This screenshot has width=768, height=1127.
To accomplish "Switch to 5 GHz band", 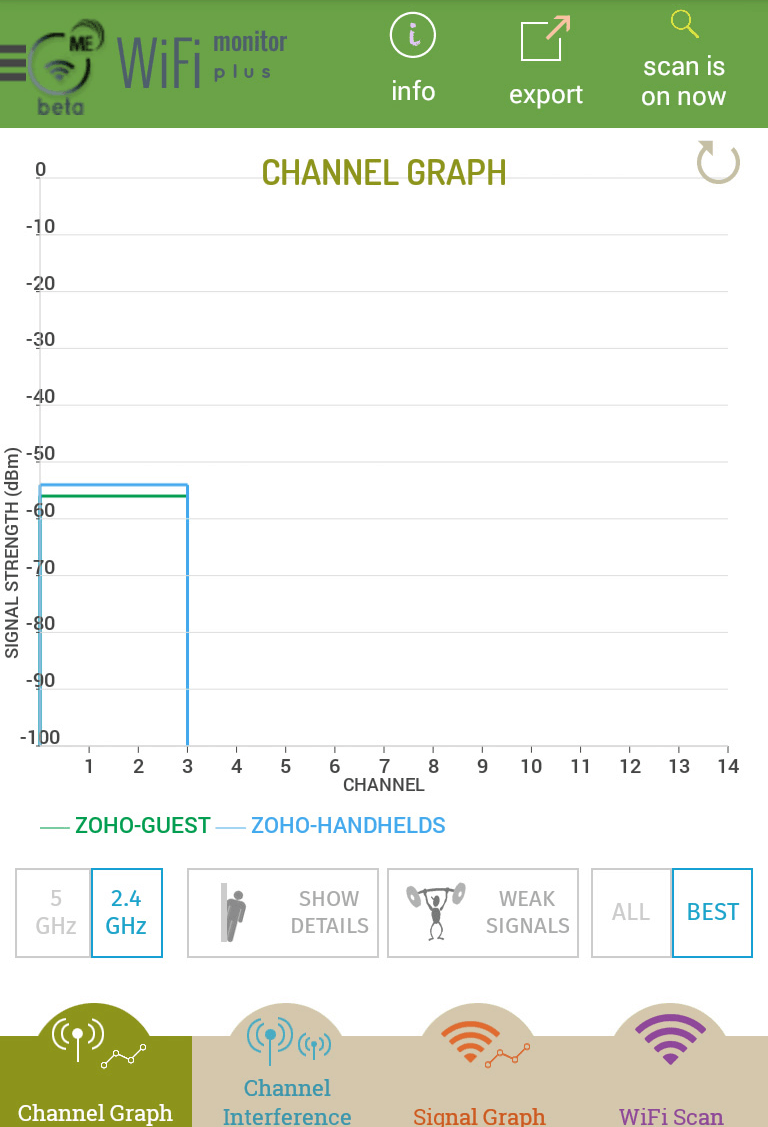I will pos(55,912).
